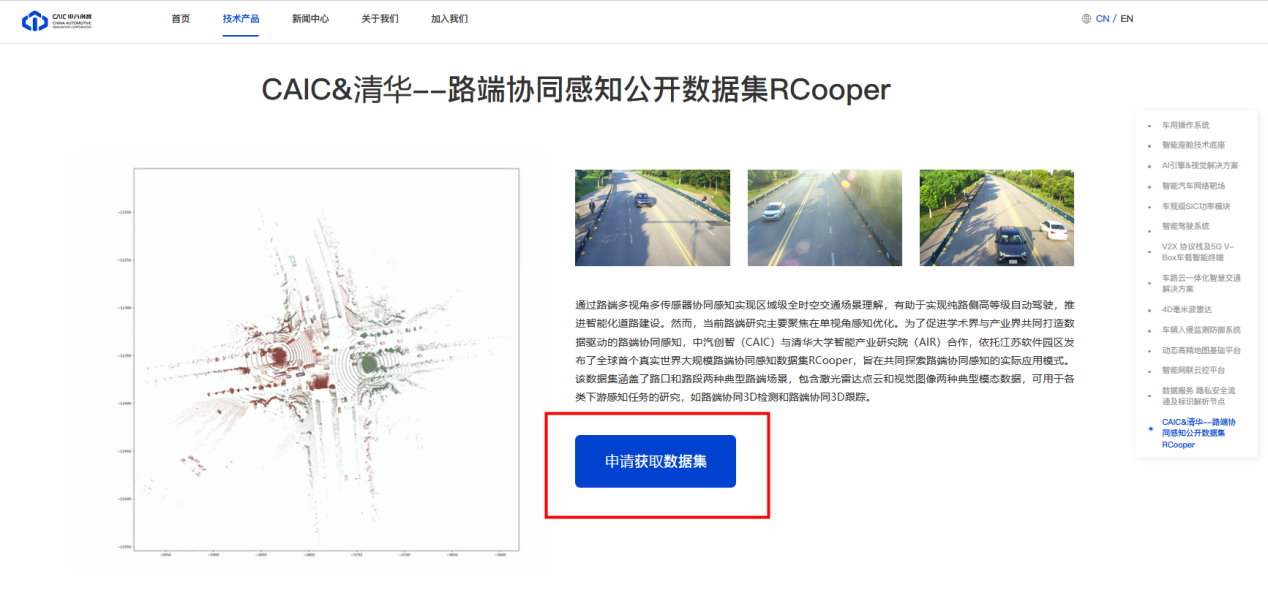
Task: Open the road photo with the cyclist
Action: pyautogui.click(x=652, y=218)
